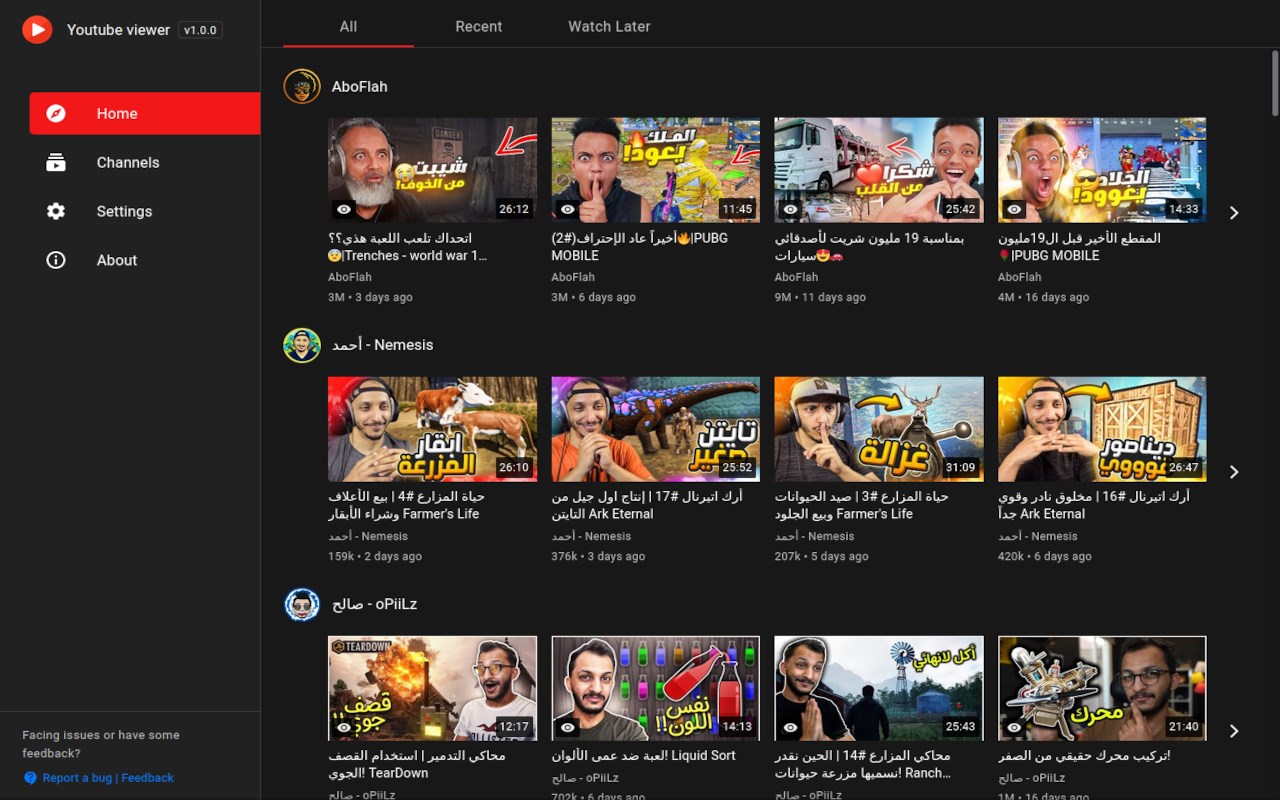Open the أحمد - Nemesis channel heading
The height and width of the screenshot is (800, 1280).
pyautogui.click(x=383, y=345)
